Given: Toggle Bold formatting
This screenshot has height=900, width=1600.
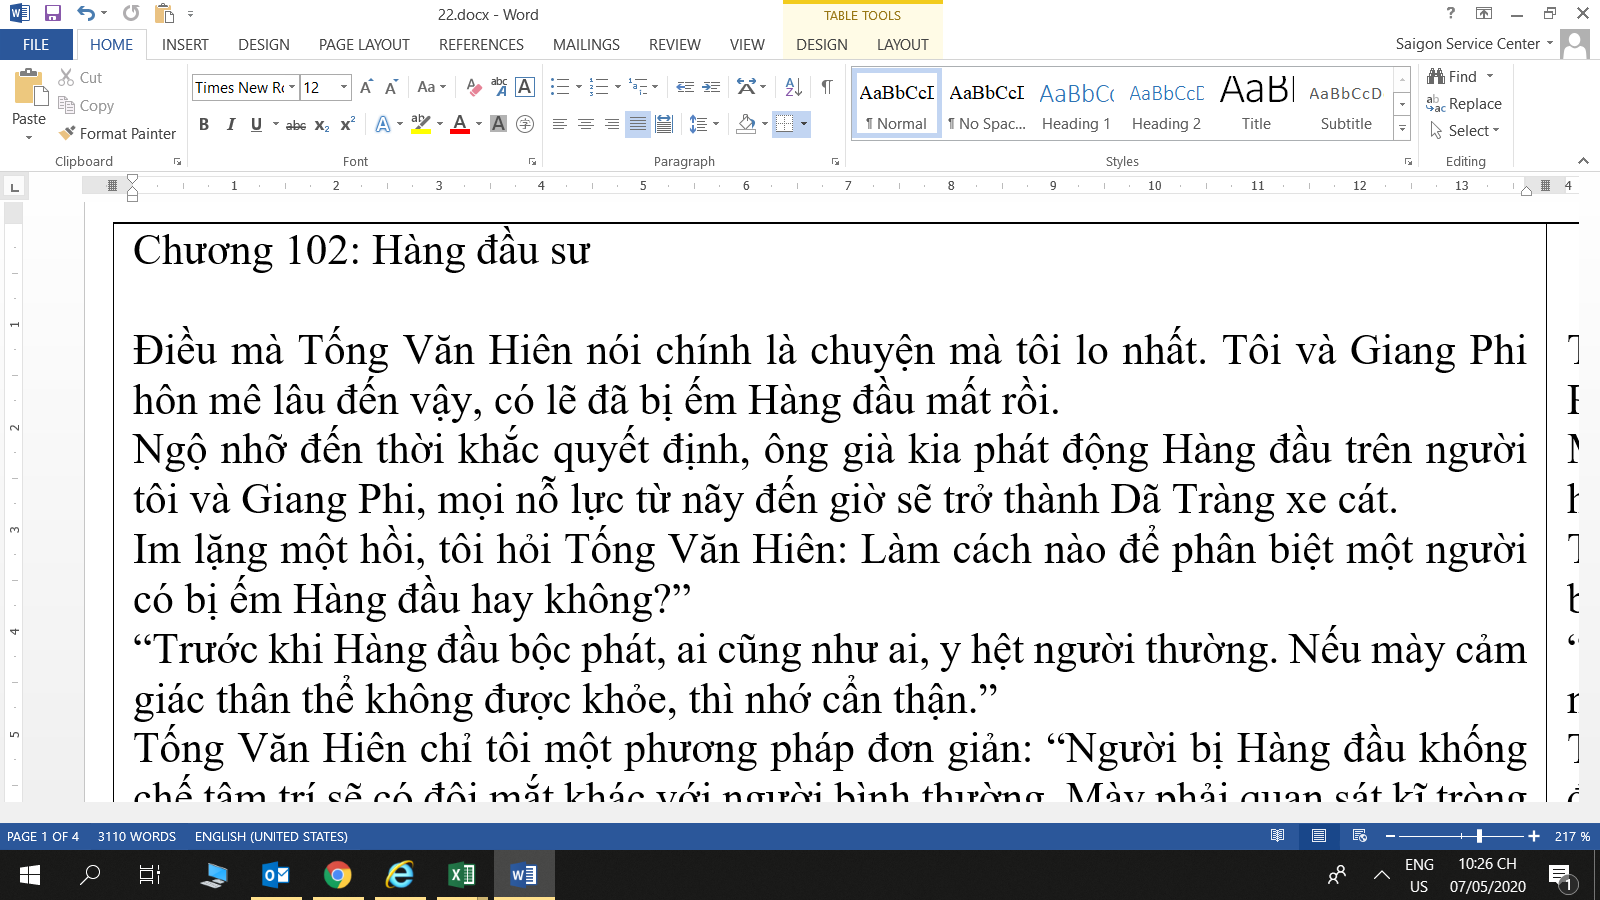Looking at the screenshot, I should 204,124.
